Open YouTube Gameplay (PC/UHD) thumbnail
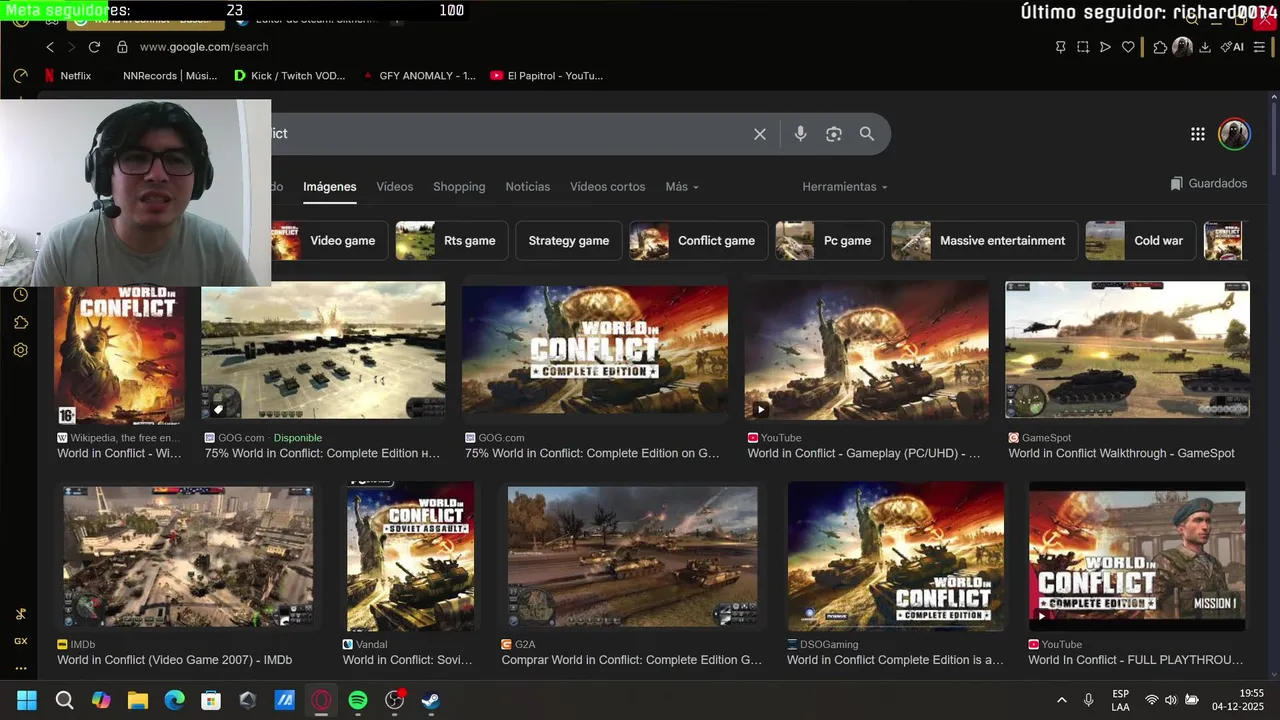The width and height of the screenshot is (1280, 720). [866, 350]
